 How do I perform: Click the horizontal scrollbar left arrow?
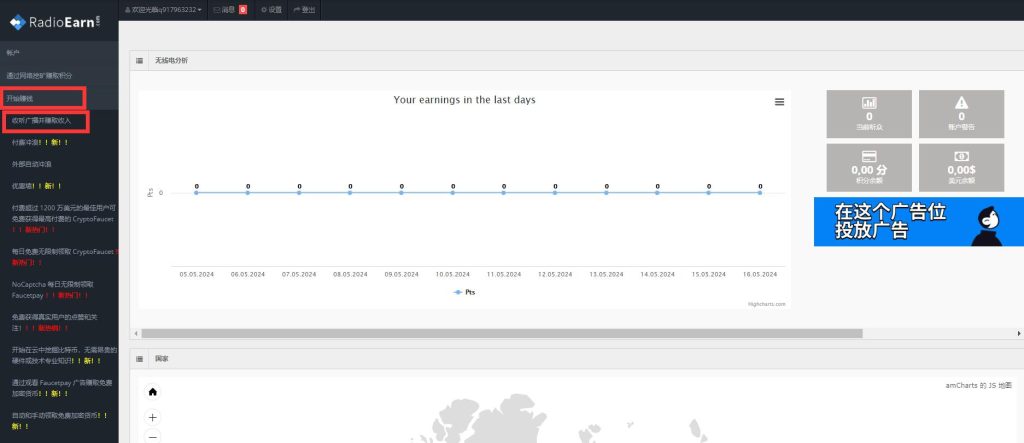[x=136, y=333]
